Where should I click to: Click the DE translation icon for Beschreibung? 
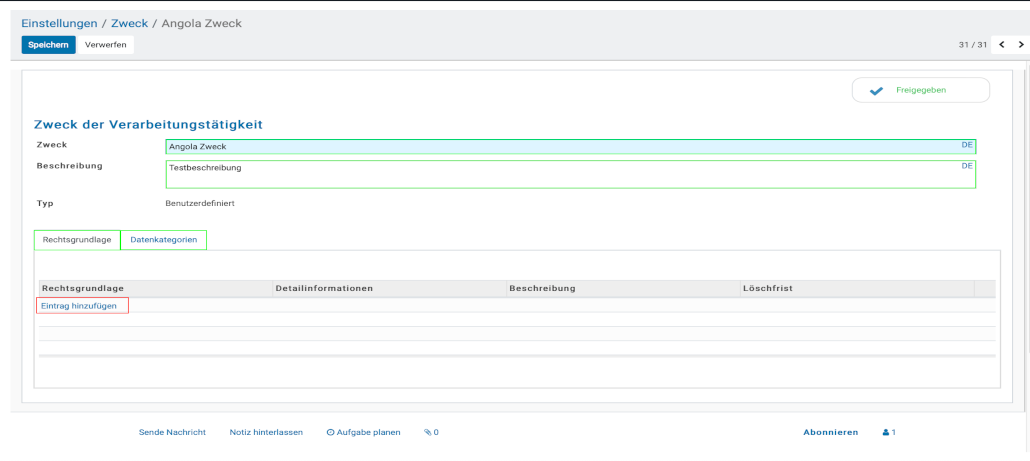967,166
